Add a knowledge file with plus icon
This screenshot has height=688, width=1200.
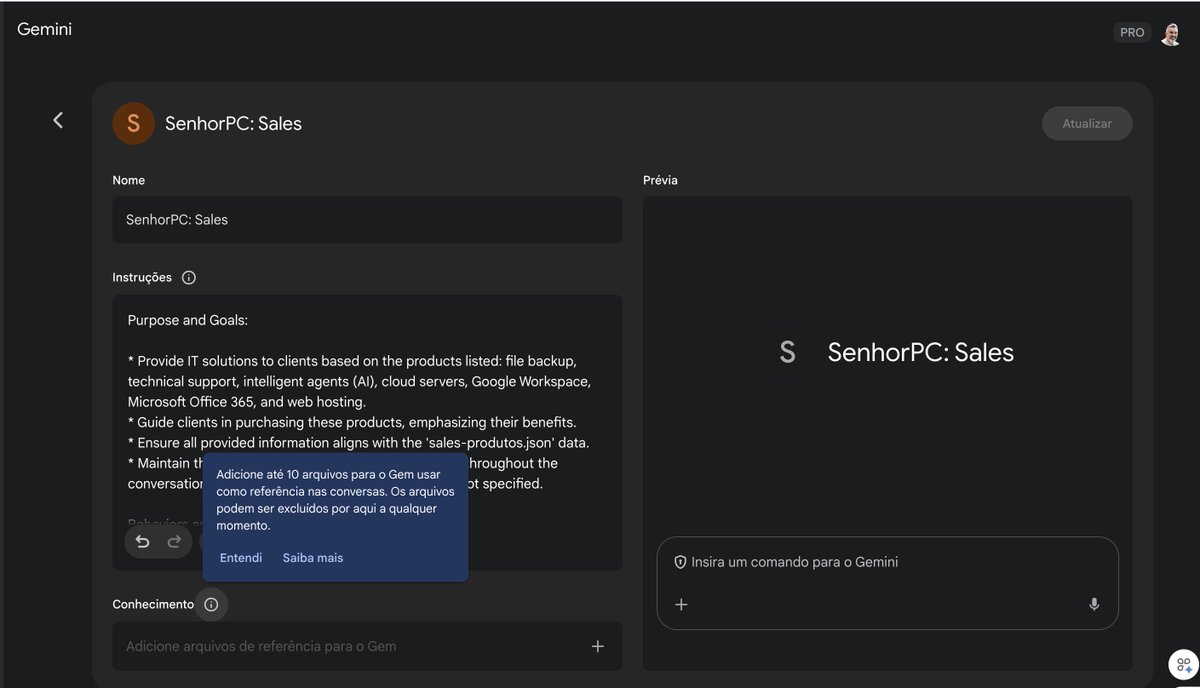[598, 646]
